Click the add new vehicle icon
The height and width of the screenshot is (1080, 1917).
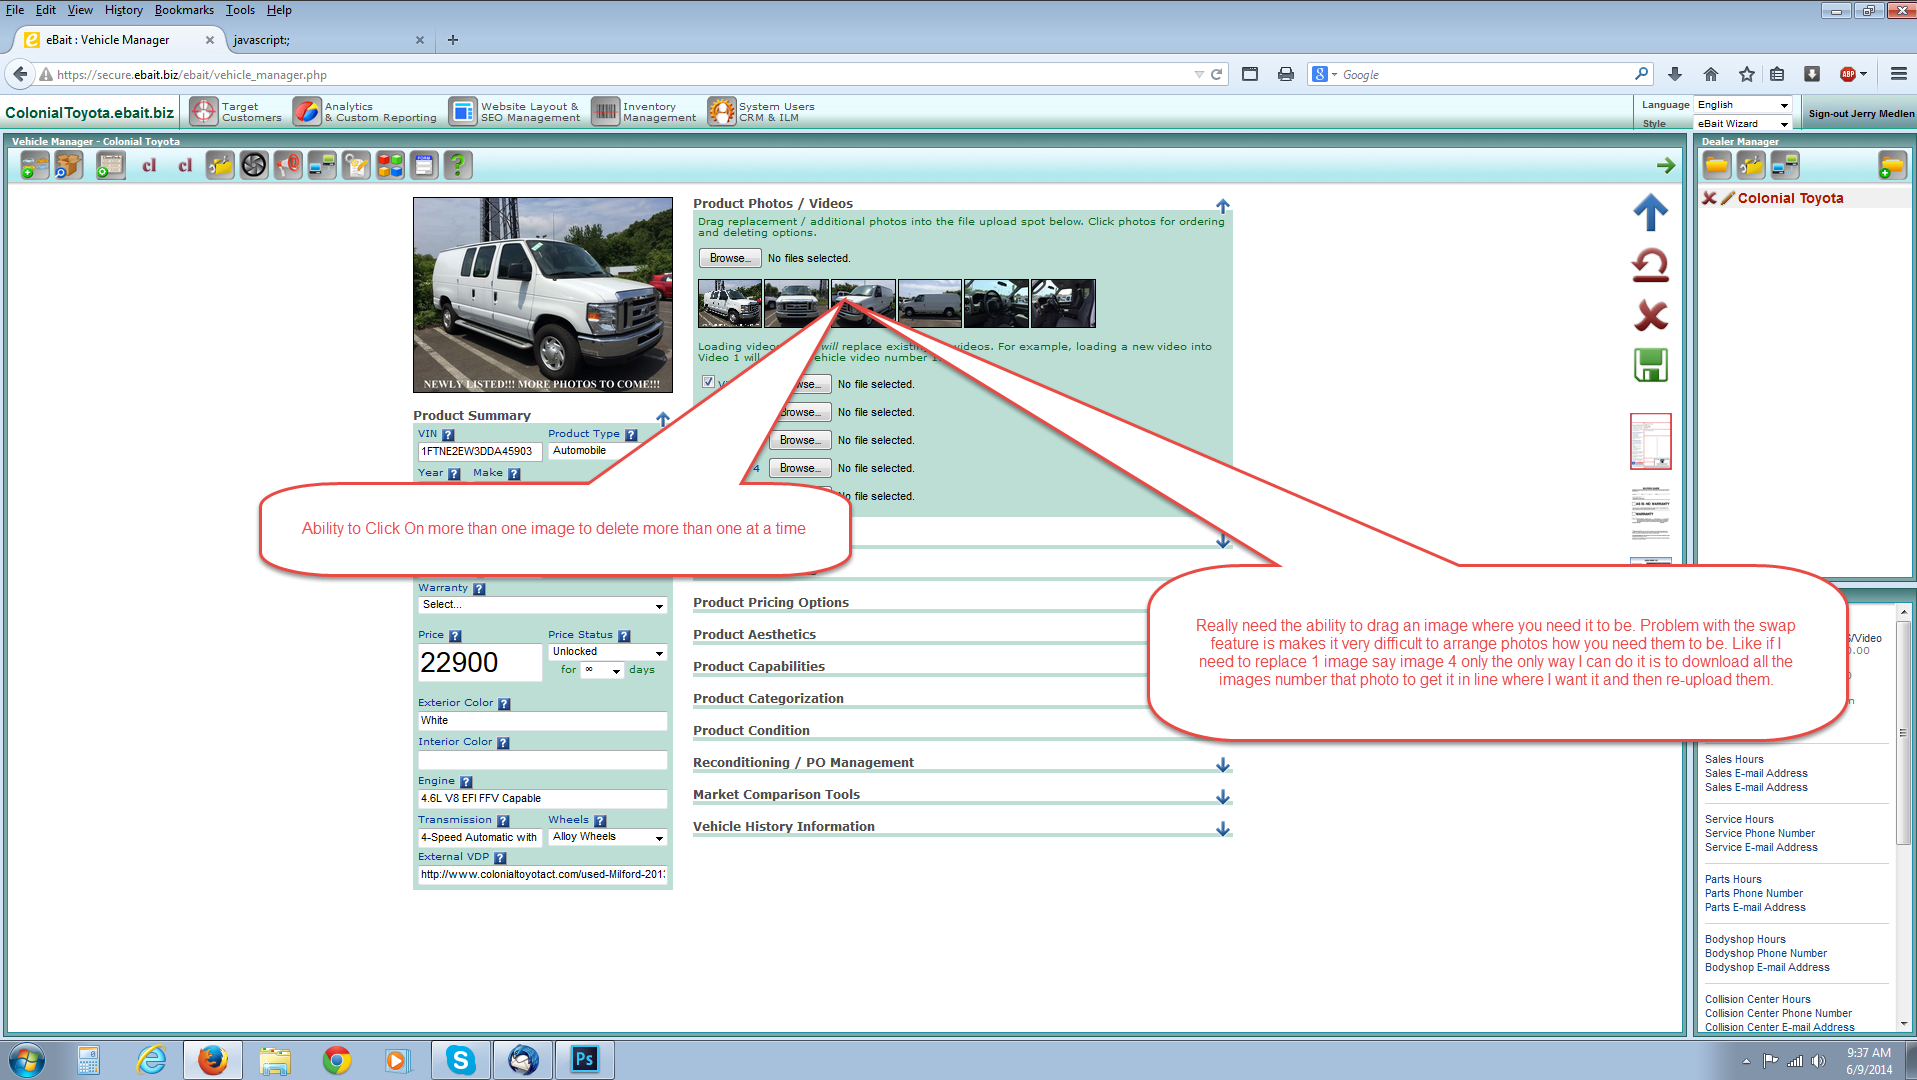34,165
